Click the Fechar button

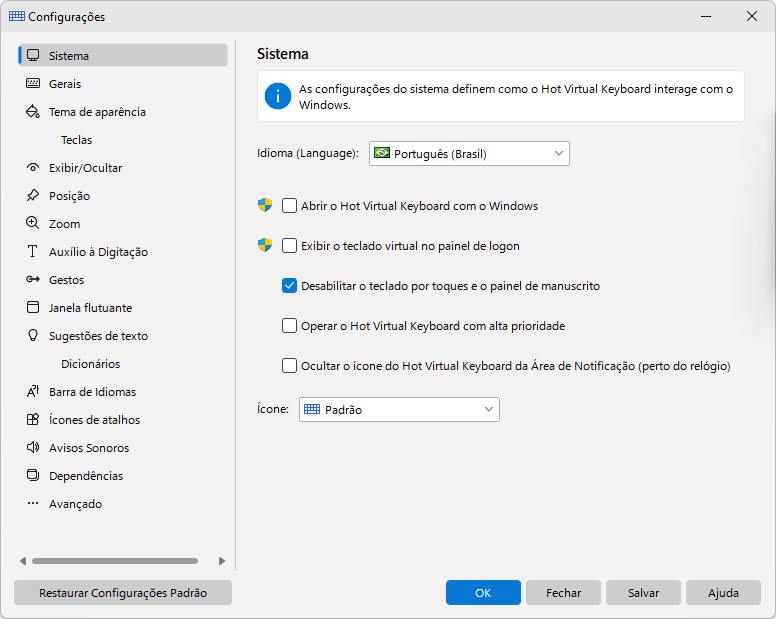click(563, 592)
